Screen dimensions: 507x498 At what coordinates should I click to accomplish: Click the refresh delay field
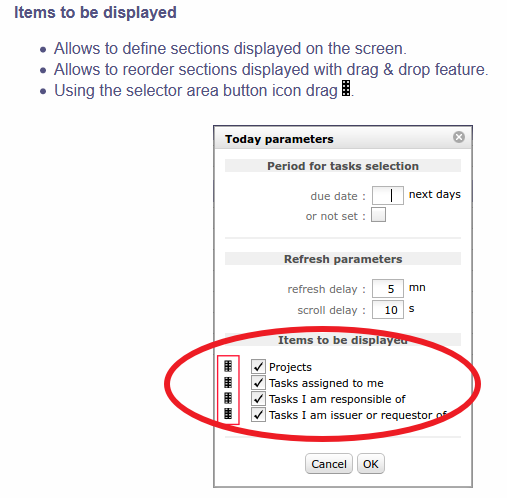coord(388,288)
